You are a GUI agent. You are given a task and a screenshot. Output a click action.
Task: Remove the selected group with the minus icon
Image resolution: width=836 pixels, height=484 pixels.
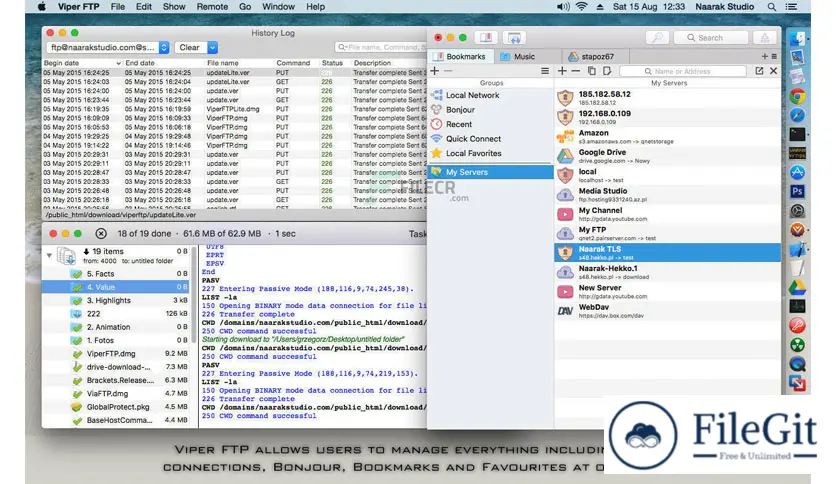tap(448, 71)
